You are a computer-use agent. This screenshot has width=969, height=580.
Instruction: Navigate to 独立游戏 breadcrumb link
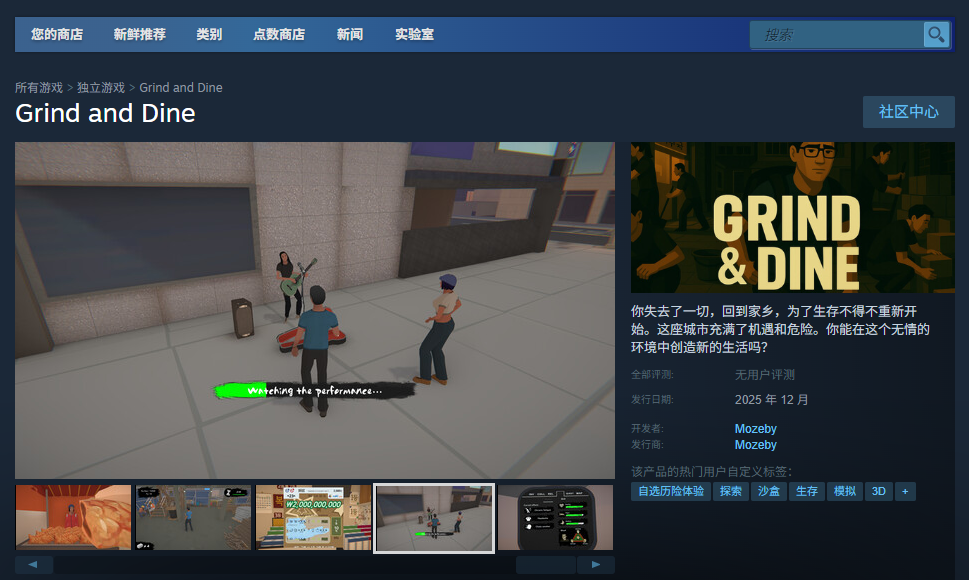coord(100,87)
